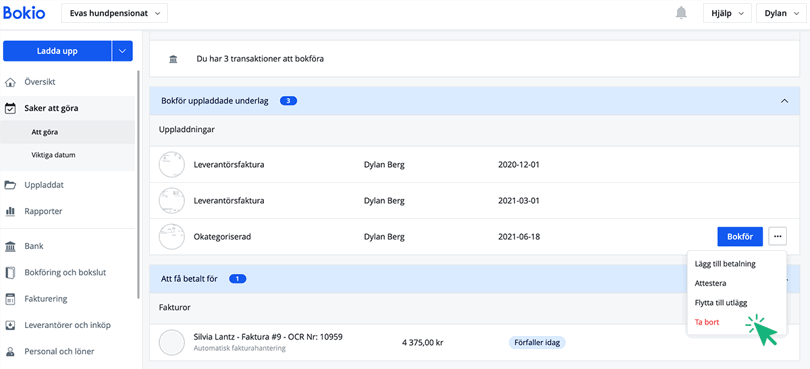
Task: Open Leverantörer och inköp in sidebar
Action: tap(67, 325)
